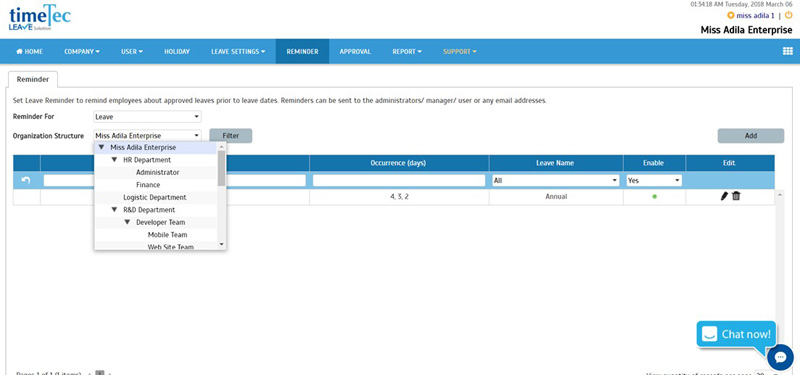This screenshot has width=800, height=375.
Task: Open the apps grid icon in navbar
Action: (787, 52)
